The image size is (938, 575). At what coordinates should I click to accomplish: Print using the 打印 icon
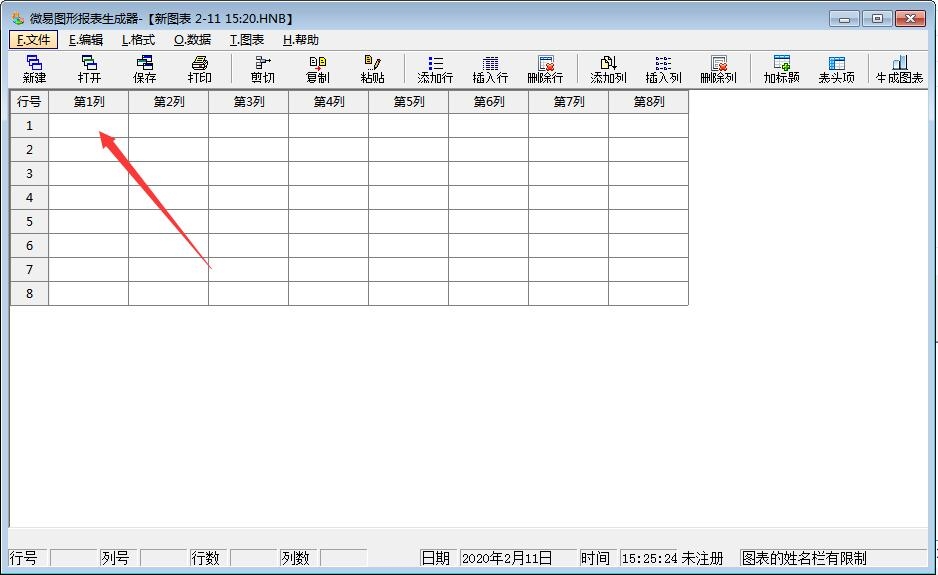(199, 69)
